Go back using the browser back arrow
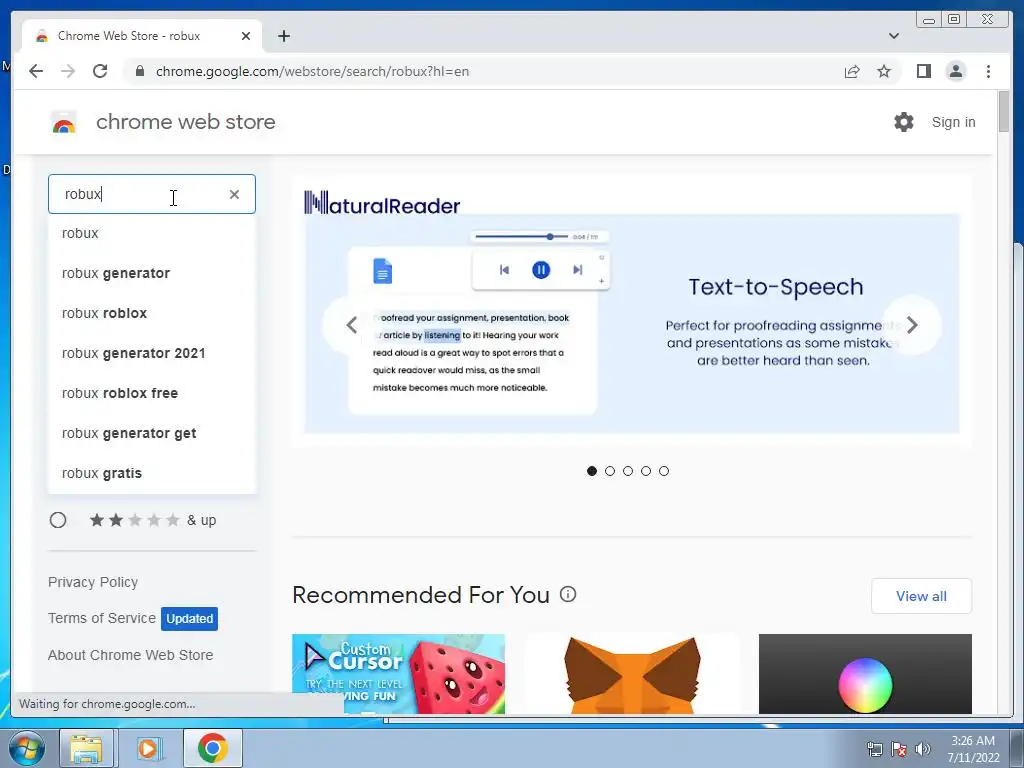The width and height of the screenshot is (1024, 768). coord(36,71)
